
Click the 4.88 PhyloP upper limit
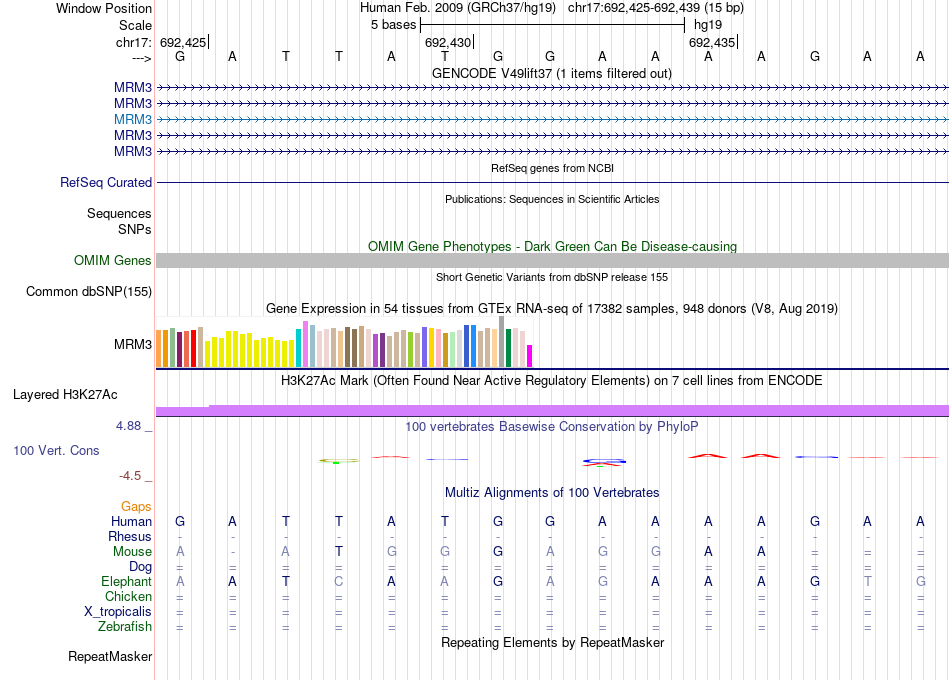click(128, 426)
